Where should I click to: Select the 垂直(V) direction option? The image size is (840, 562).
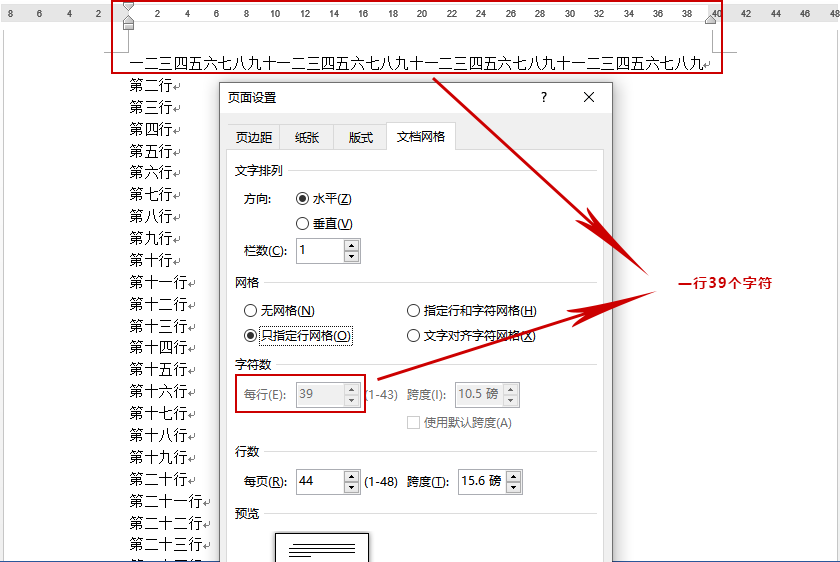point(324,223)
